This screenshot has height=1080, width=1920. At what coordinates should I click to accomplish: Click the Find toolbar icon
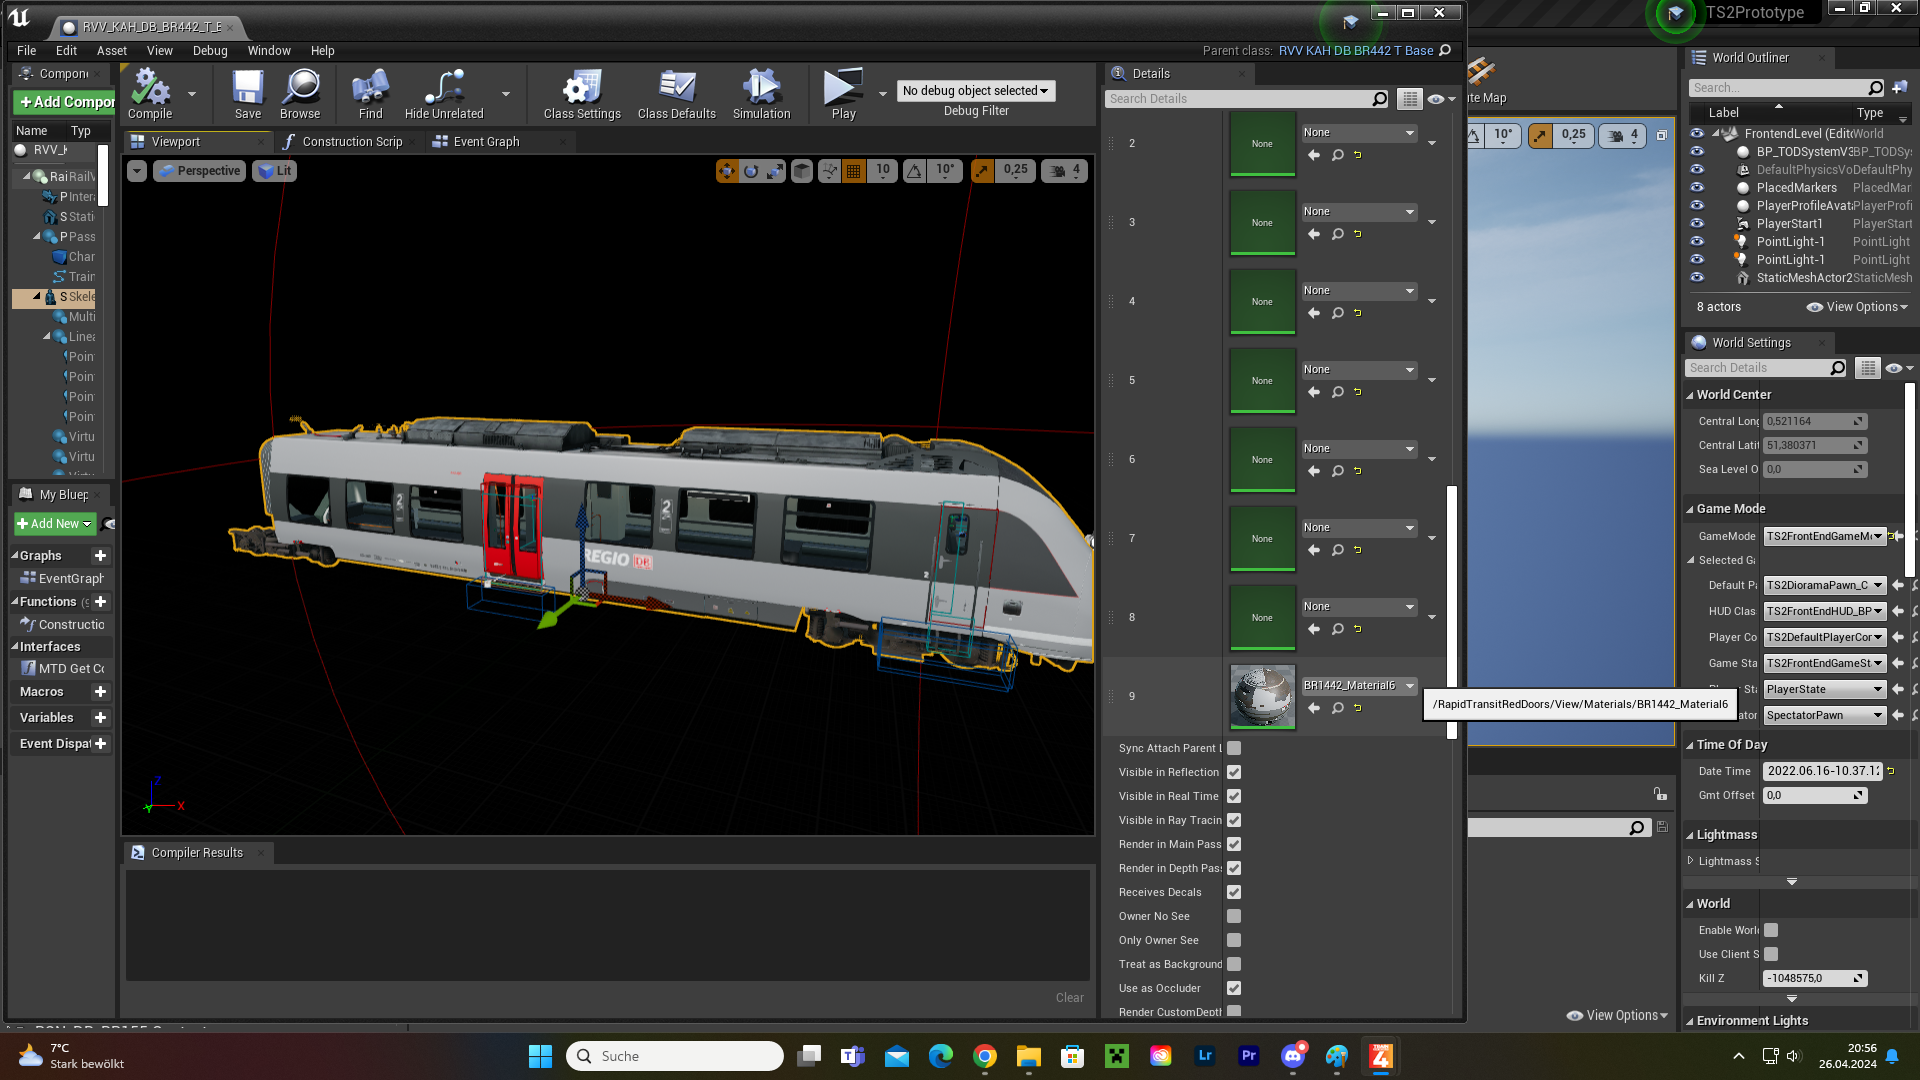coord(370,94)
